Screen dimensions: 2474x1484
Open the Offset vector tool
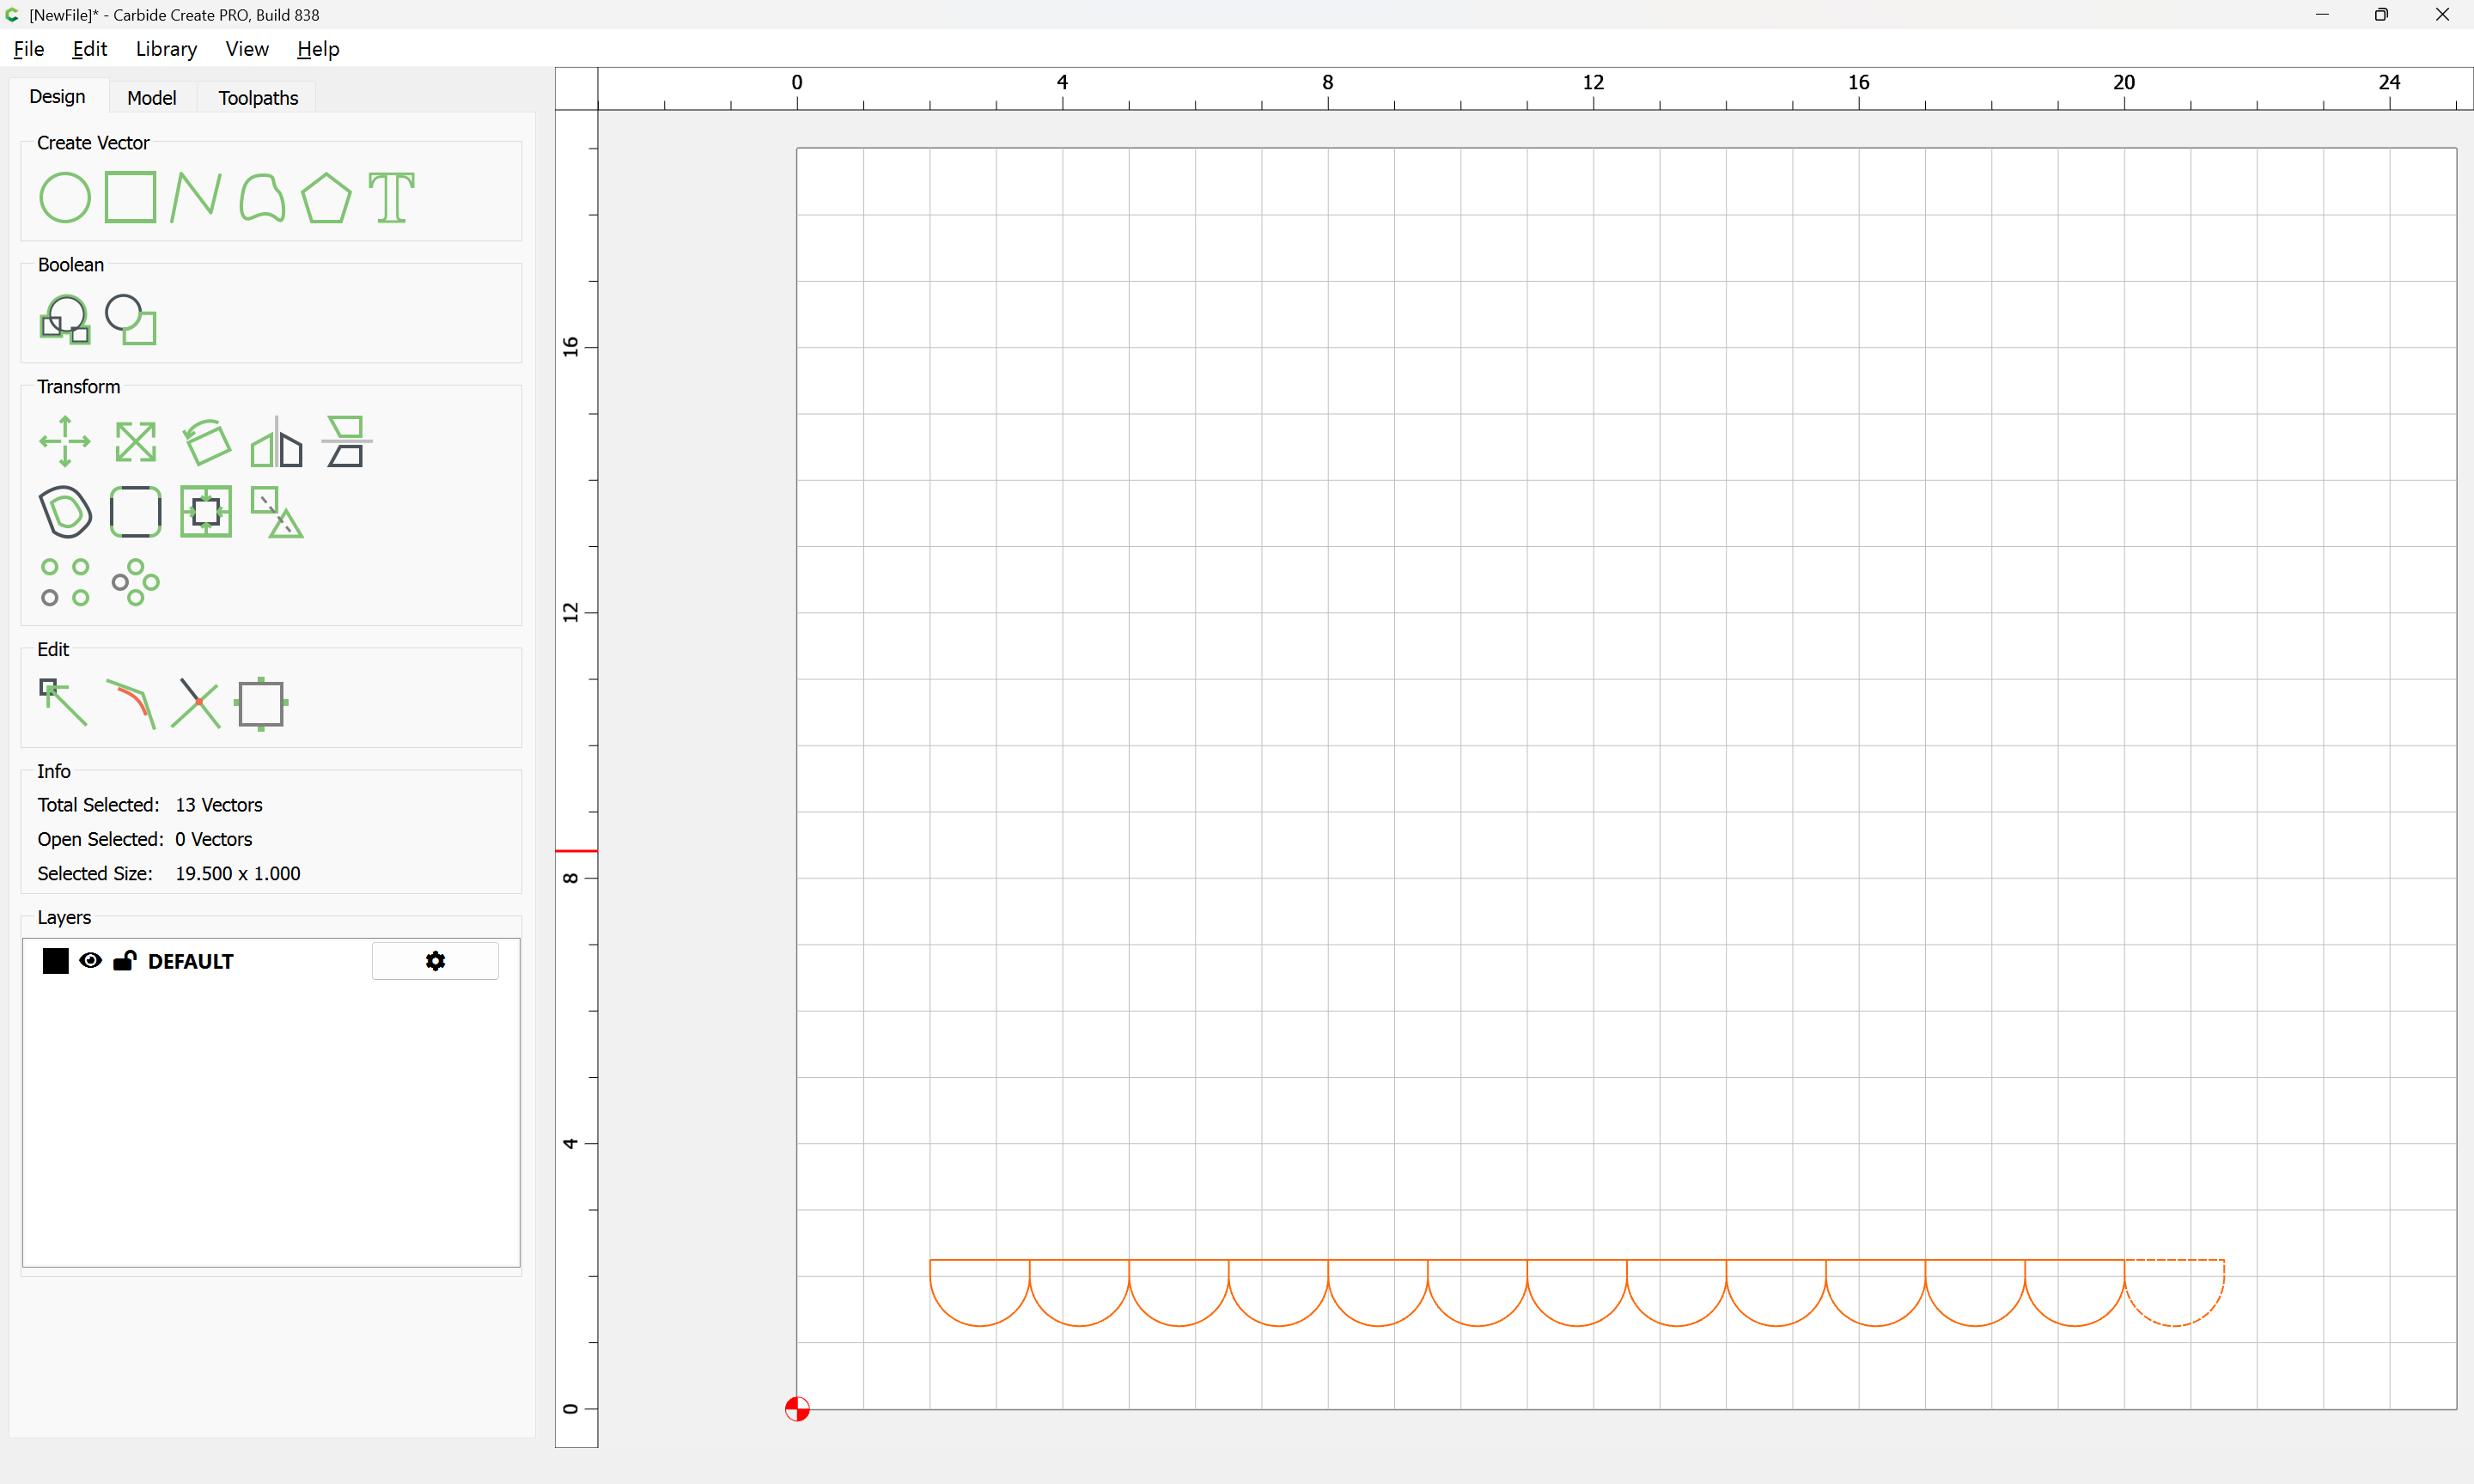[65, 512]
